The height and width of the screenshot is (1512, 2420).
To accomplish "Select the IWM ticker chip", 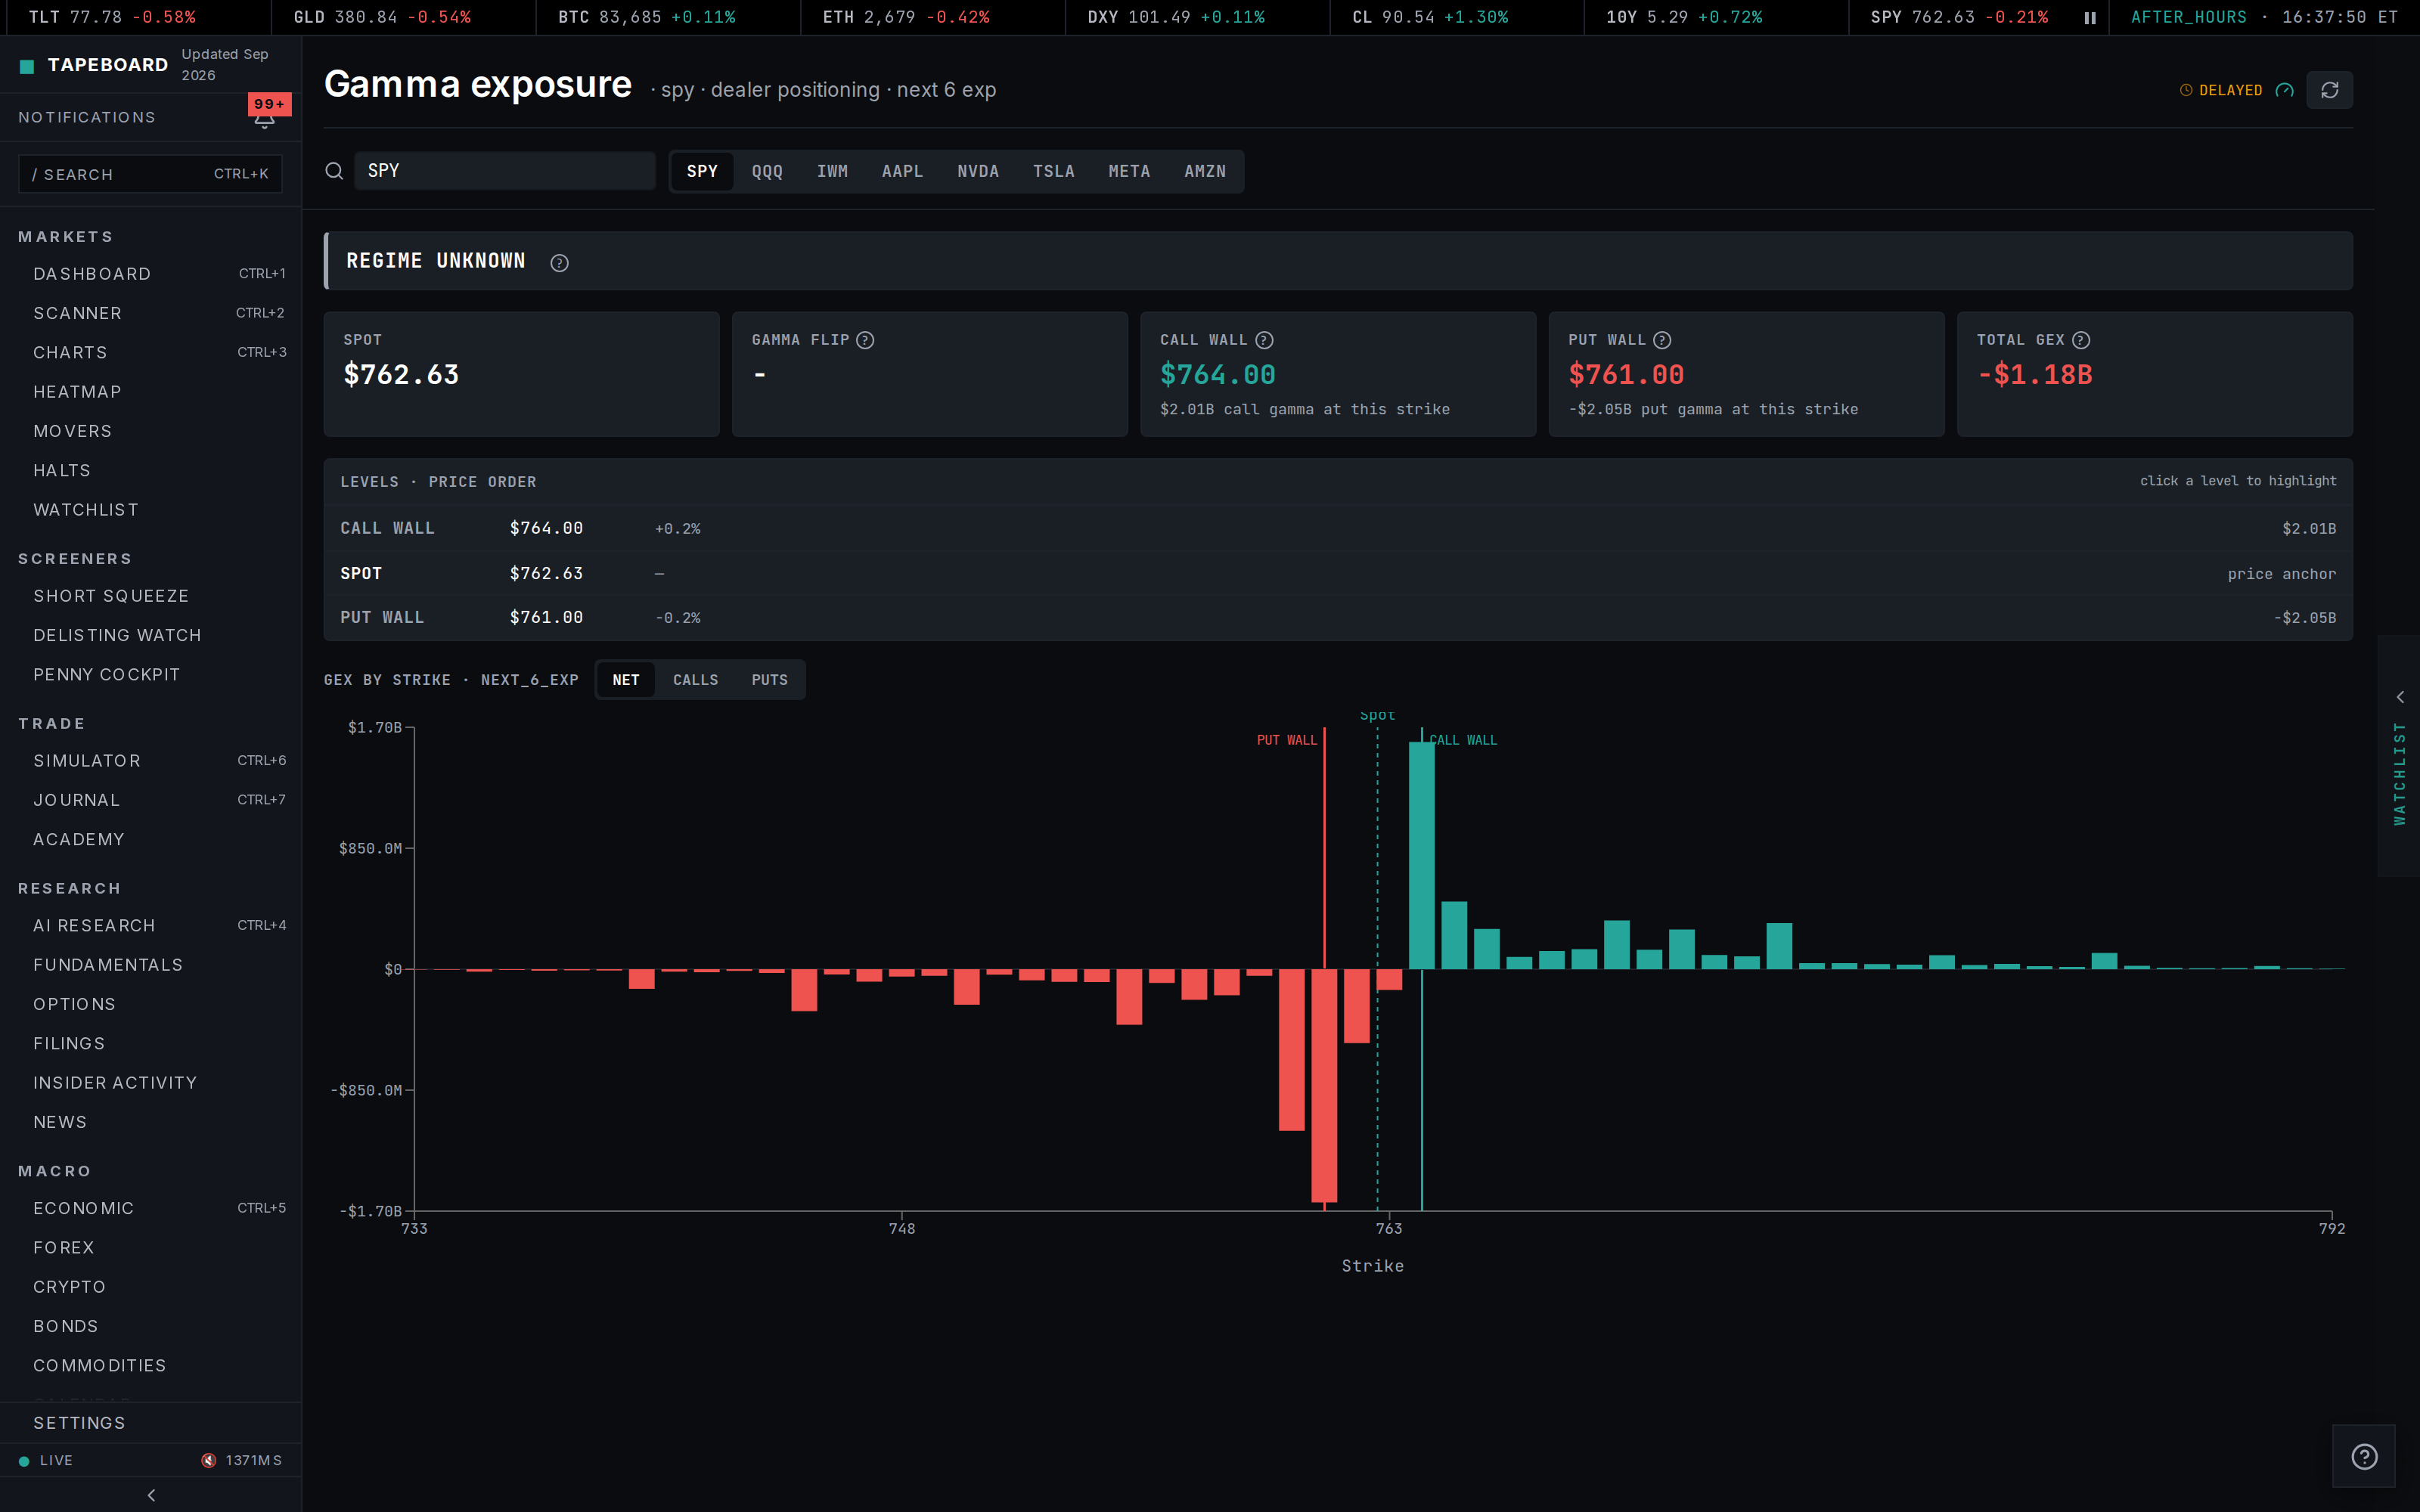I will click(832, 171).
